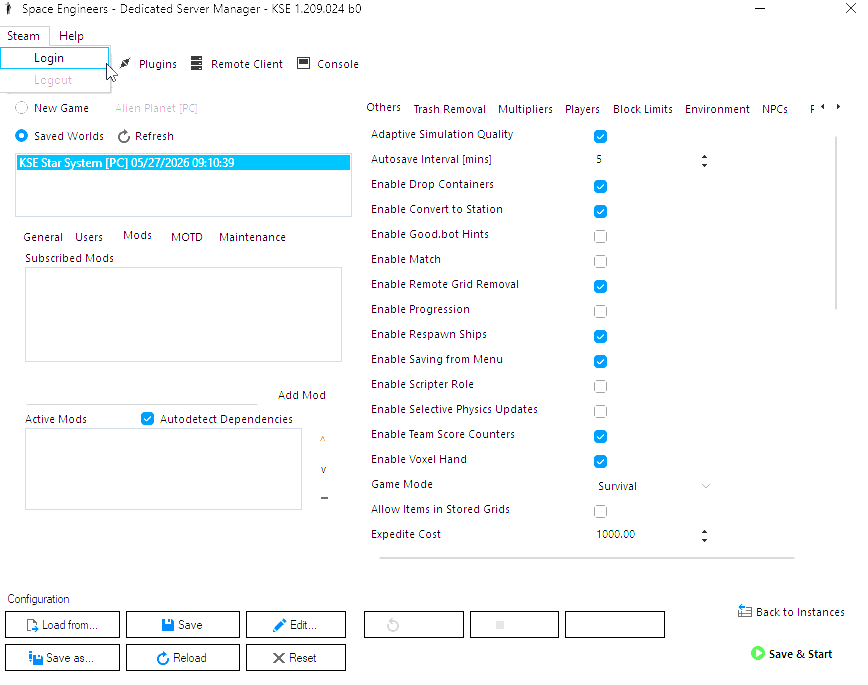The width and height of the screenshot is (868, 685).
Task: Open the Maintenance tab
Action: tap(252, 237)
